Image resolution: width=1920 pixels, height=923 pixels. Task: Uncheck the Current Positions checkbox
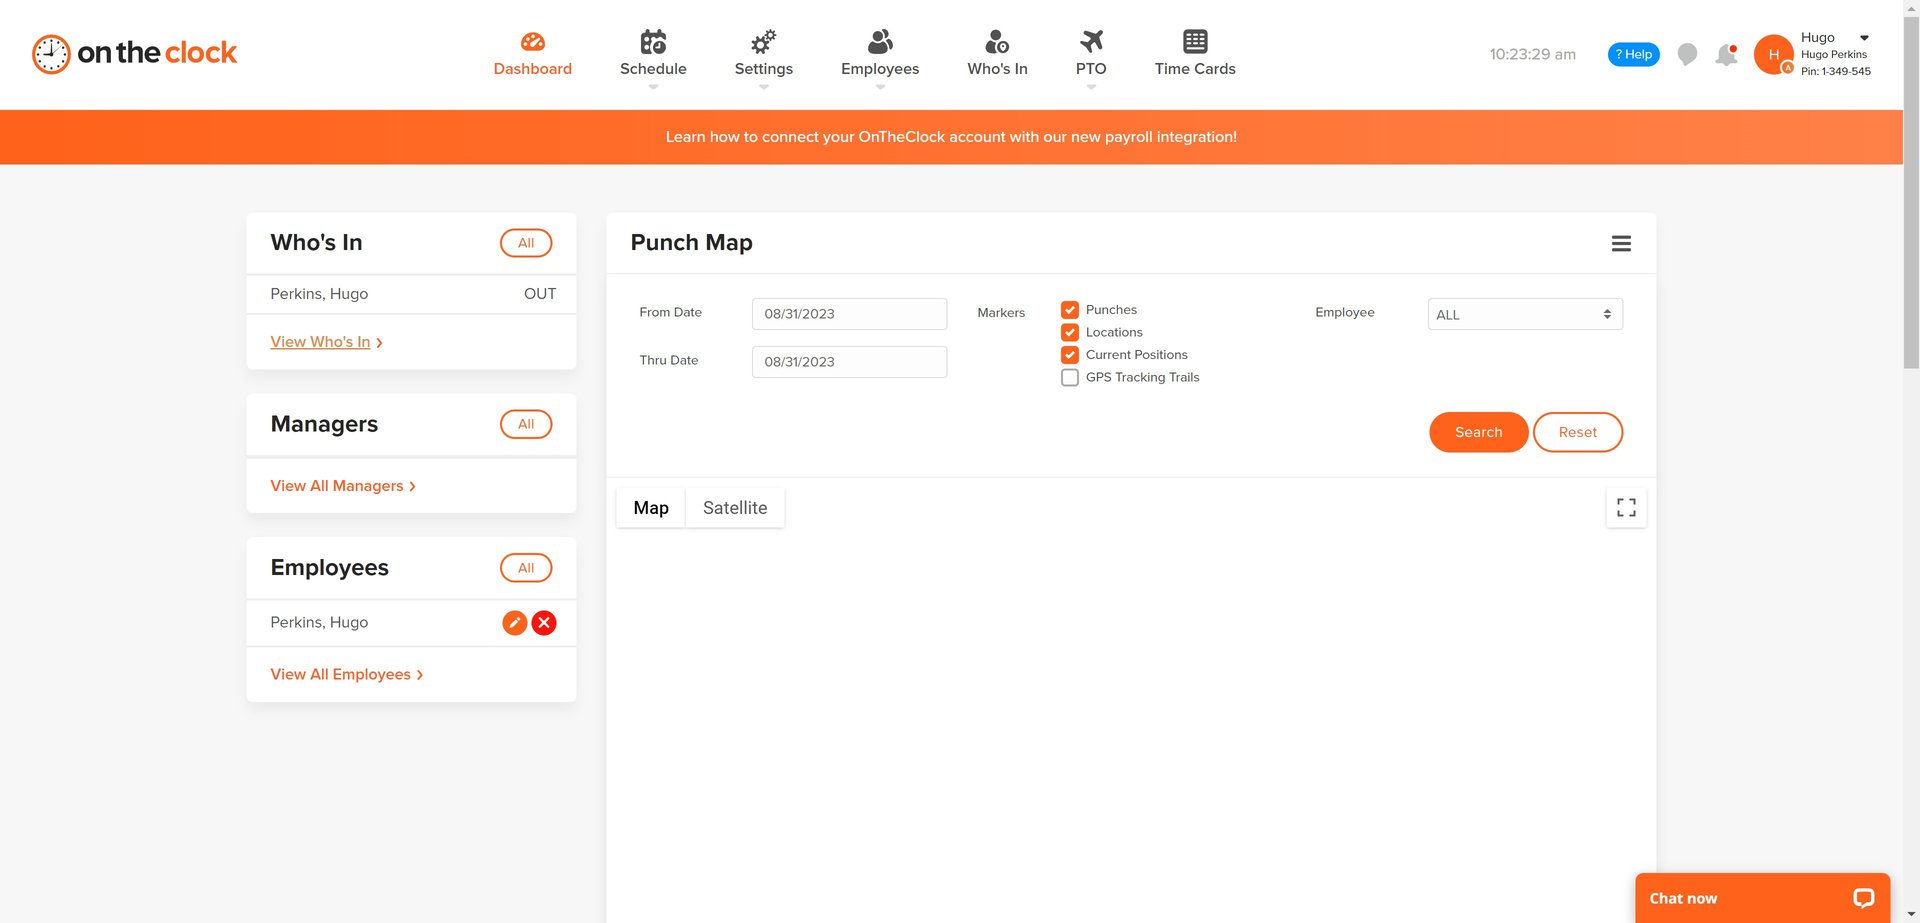pos(1070,355)
